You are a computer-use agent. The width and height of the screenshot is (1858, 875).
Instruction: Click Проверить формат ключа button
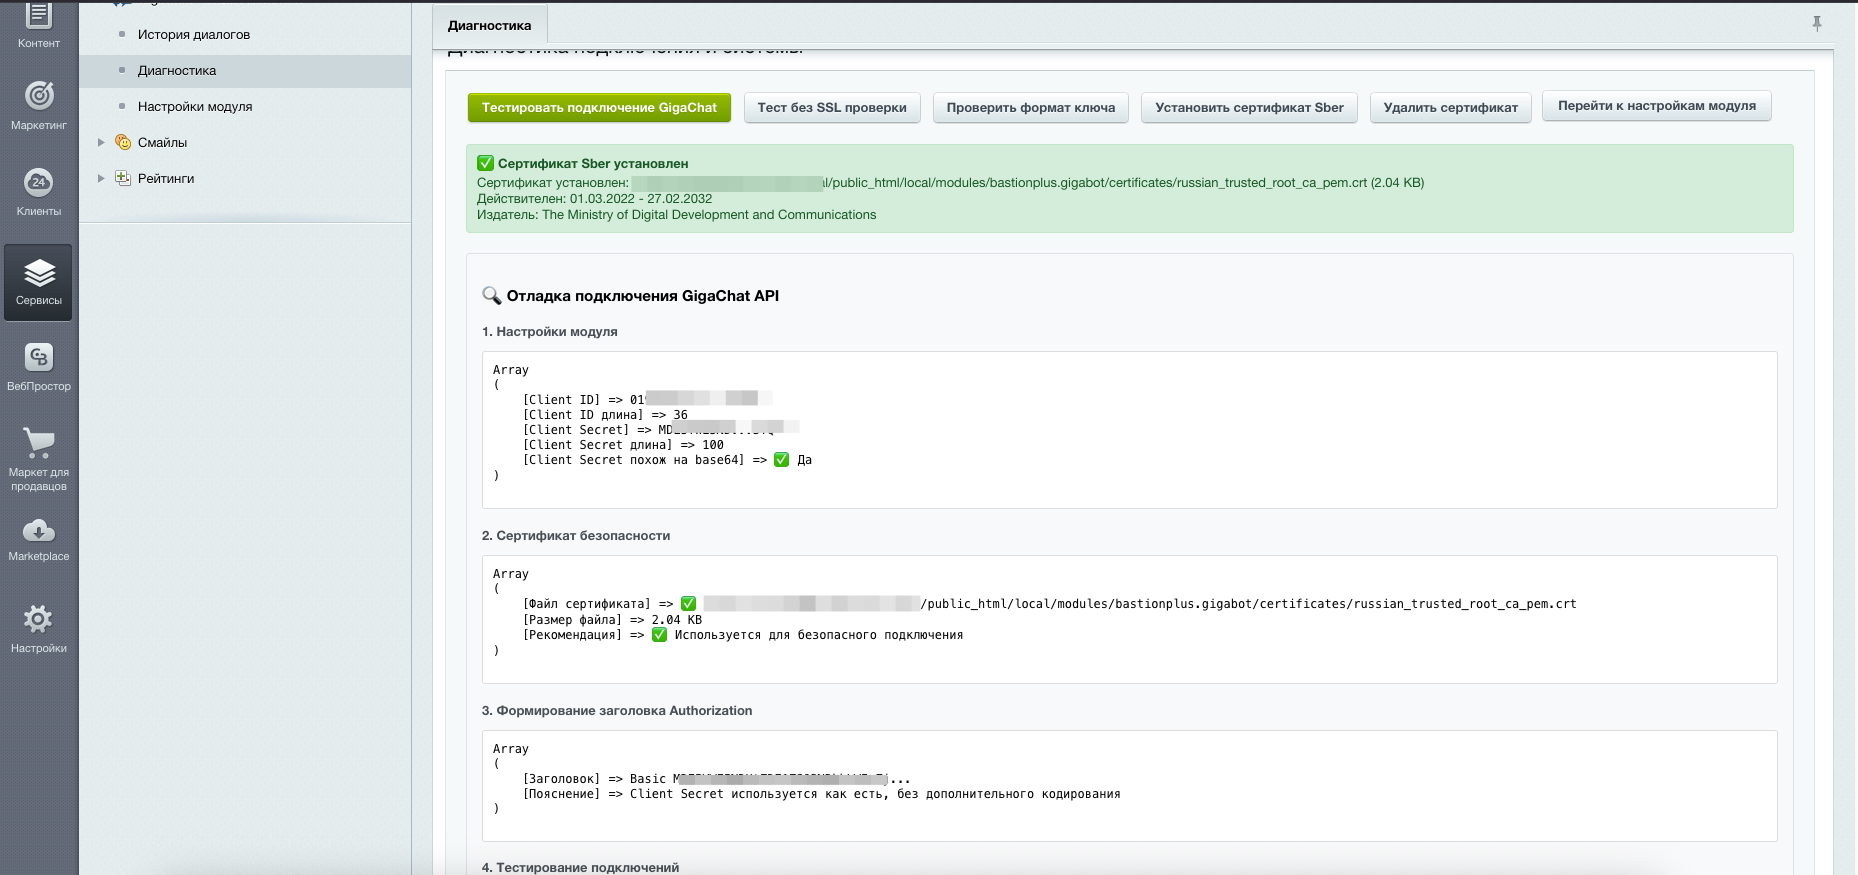pyautogui.click(x=1031, y=107)
